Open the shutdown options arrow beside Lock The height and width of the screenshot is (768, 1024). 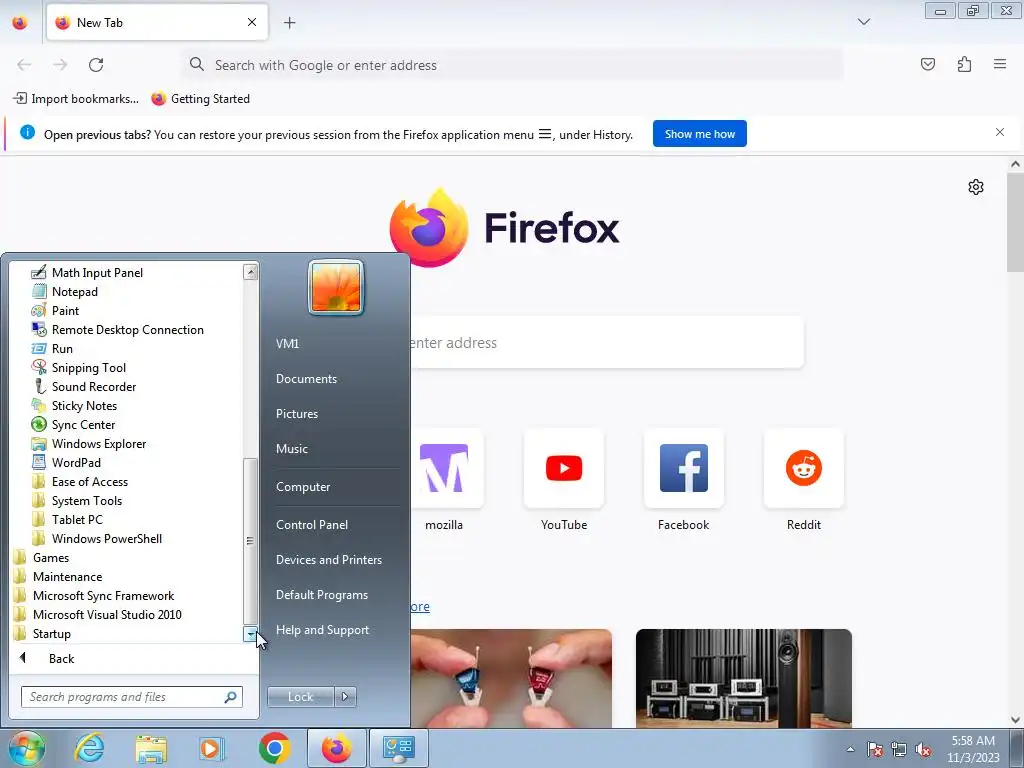(x=345, y=696)
